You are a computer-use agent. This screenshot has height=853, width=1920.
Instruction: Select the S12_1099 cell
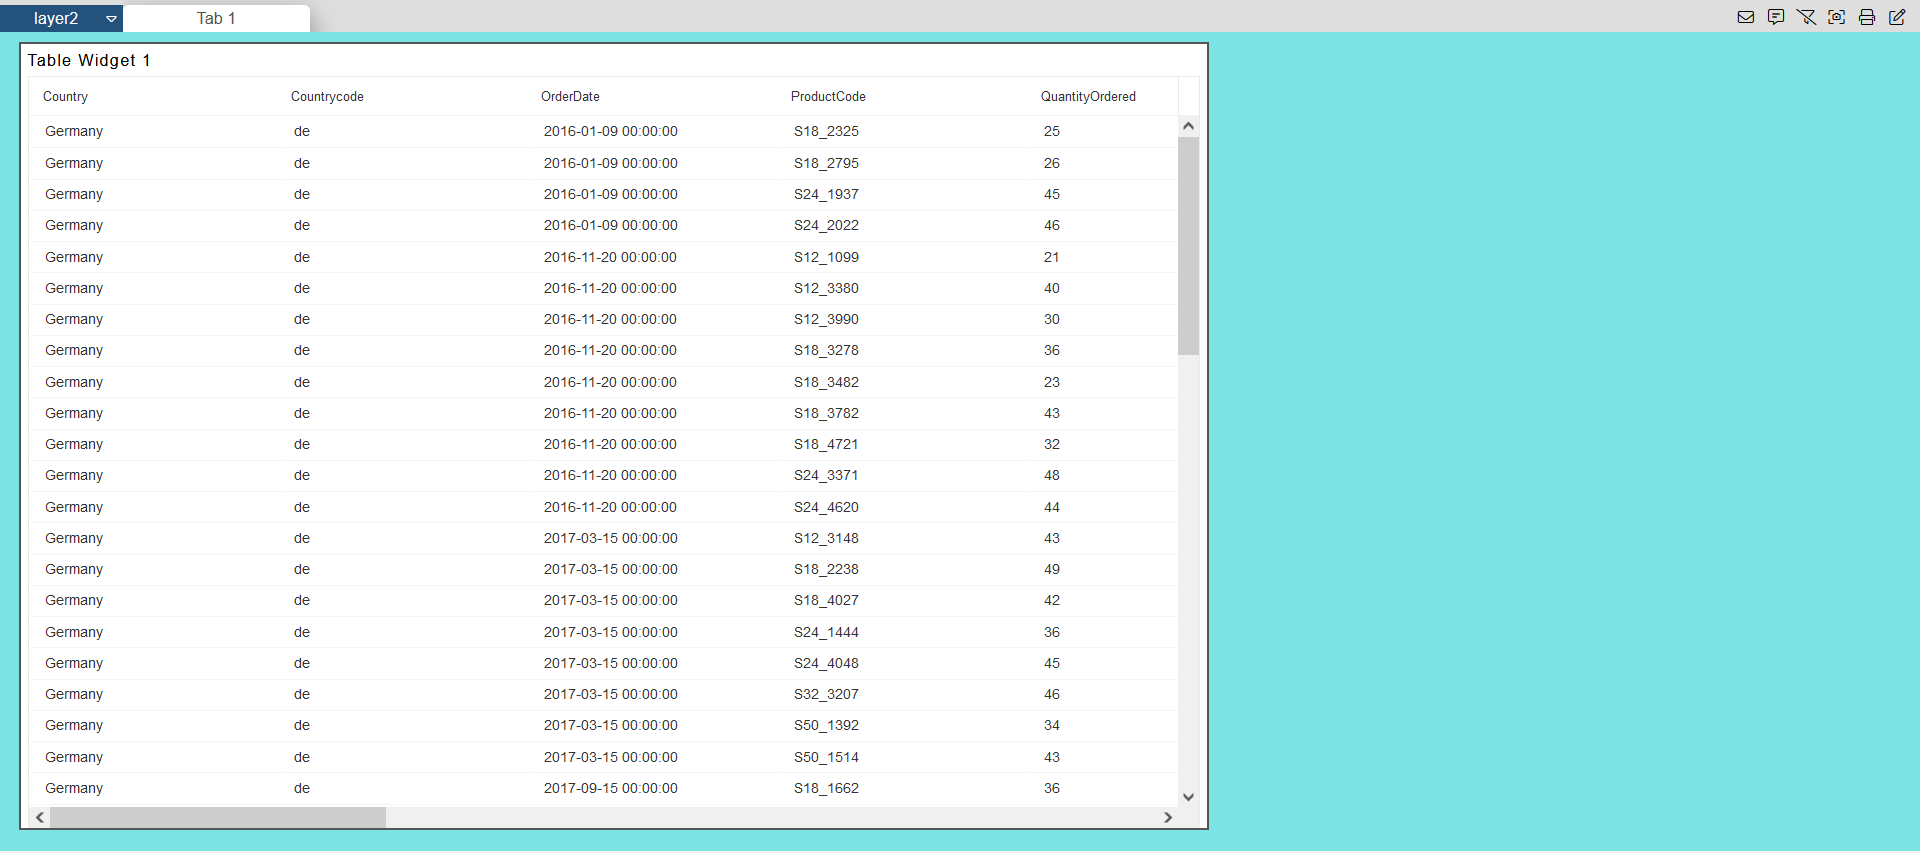point(826,257)
